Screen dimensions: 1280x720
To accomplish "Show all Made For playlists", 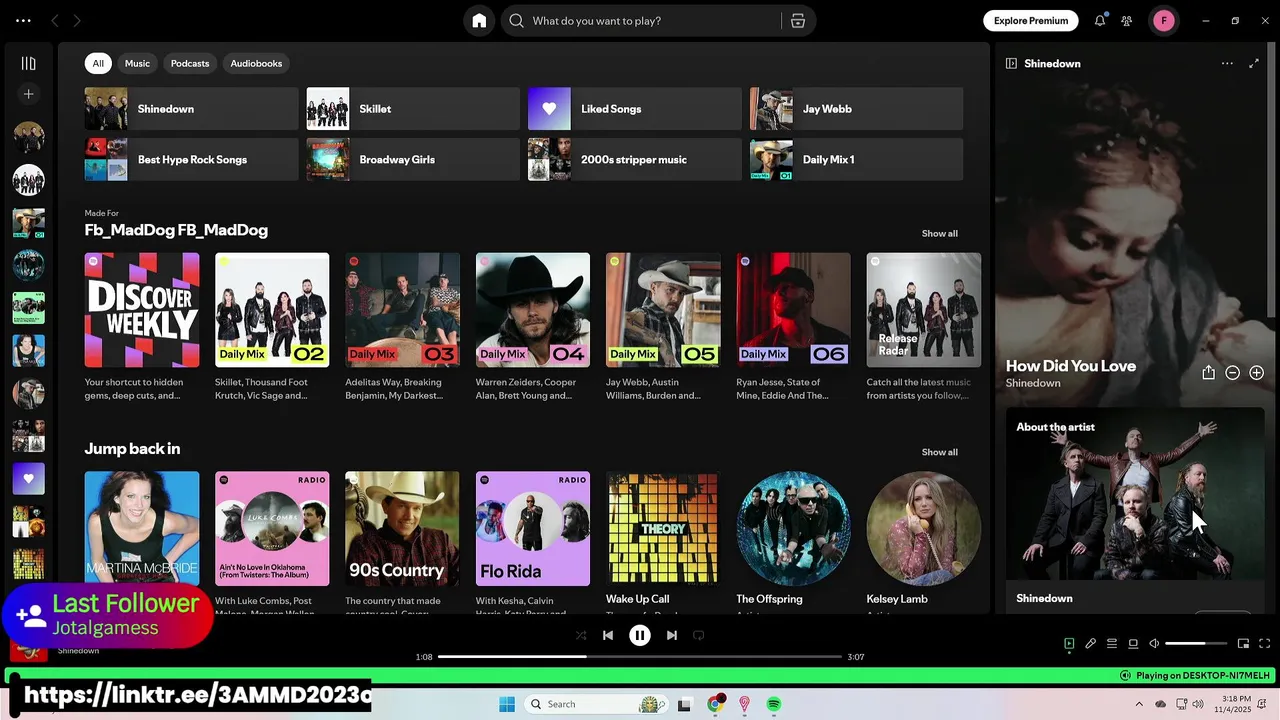I will coord(939,233).
